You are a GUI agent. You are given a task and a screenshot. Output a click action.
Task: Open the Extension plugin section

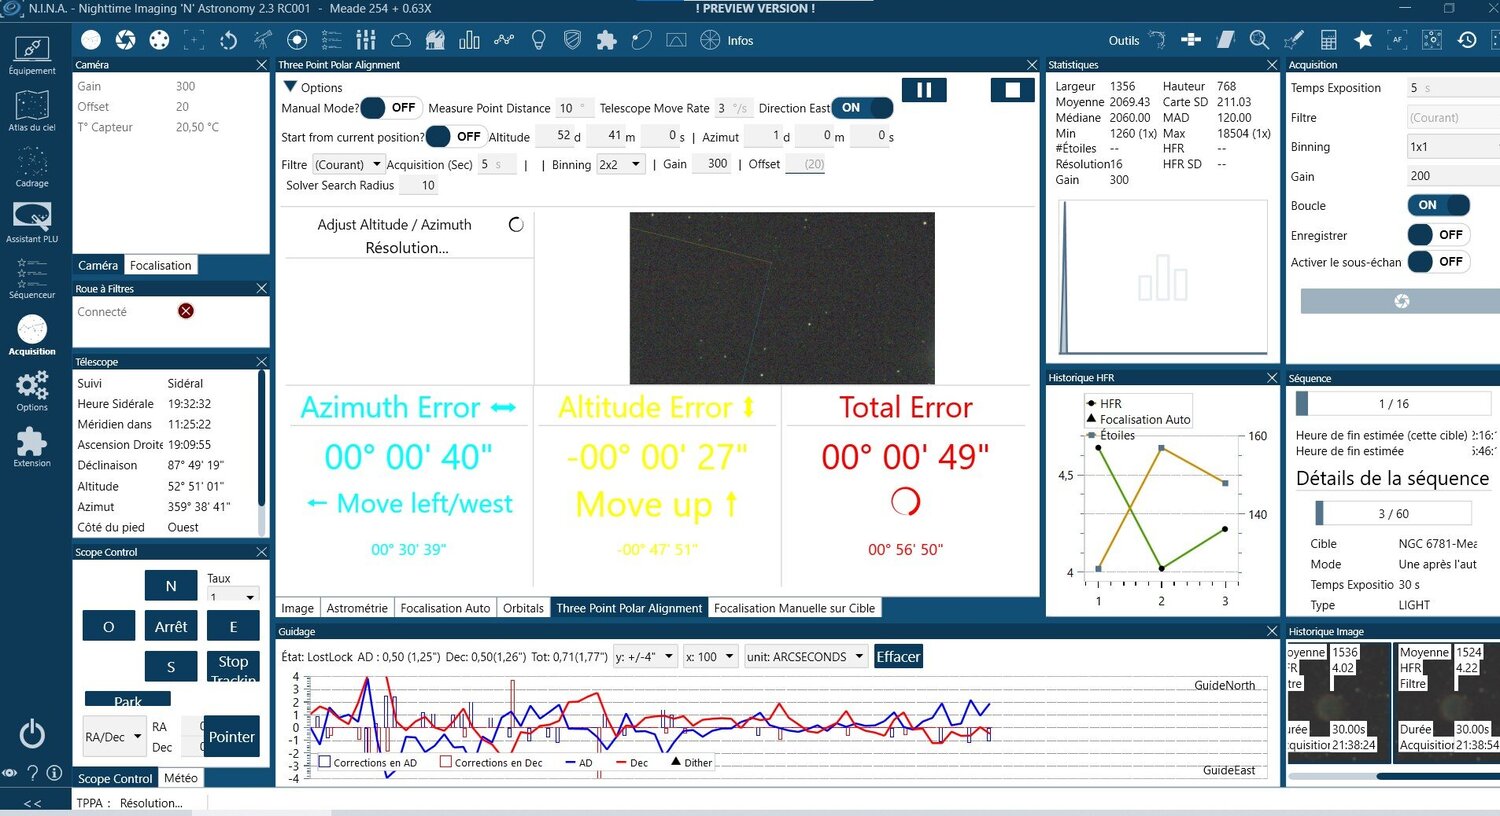point(32,447)
